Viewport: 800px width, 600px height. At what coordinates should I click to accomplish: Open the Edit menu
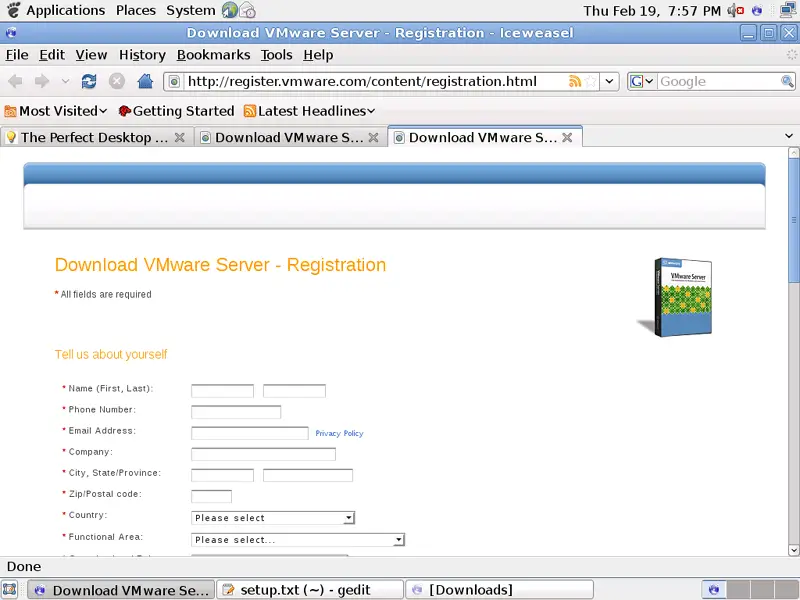point(52,55)
